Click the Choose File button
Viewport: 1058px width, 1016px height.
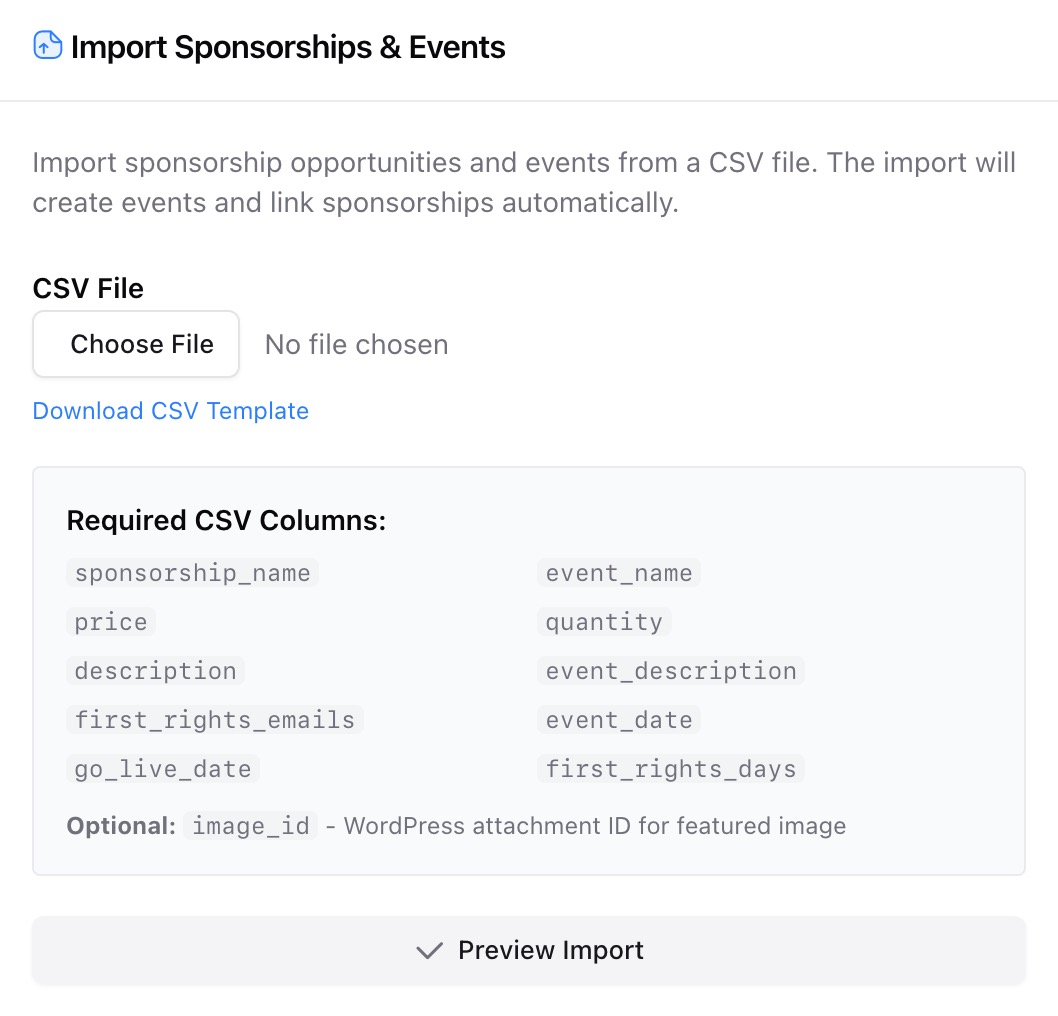(x=135, y=344)
